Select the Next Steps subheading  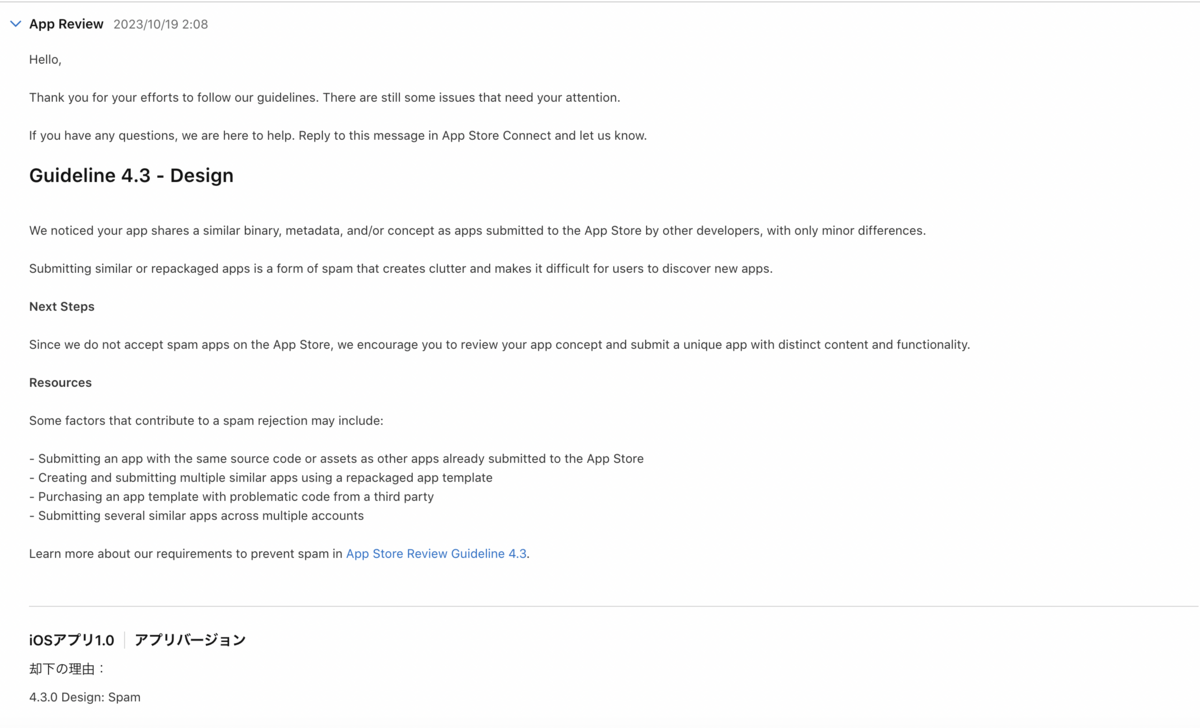[61, 306]
